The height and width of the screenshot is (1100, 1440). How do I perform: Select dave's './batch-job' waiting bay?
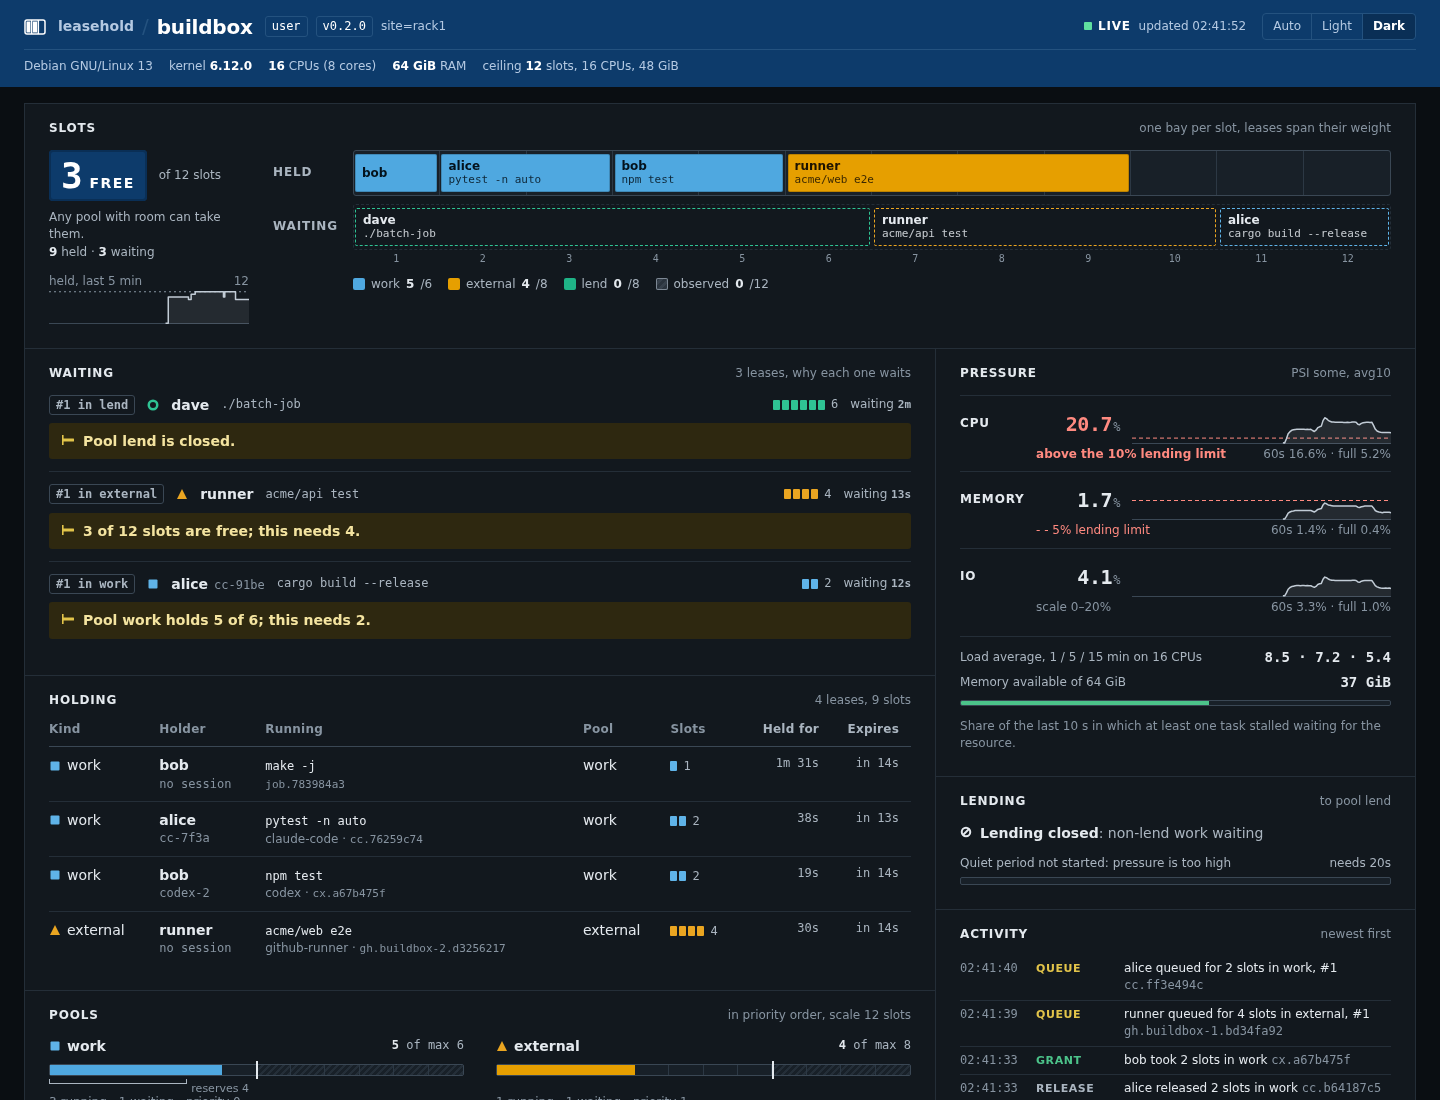[612, 227]
